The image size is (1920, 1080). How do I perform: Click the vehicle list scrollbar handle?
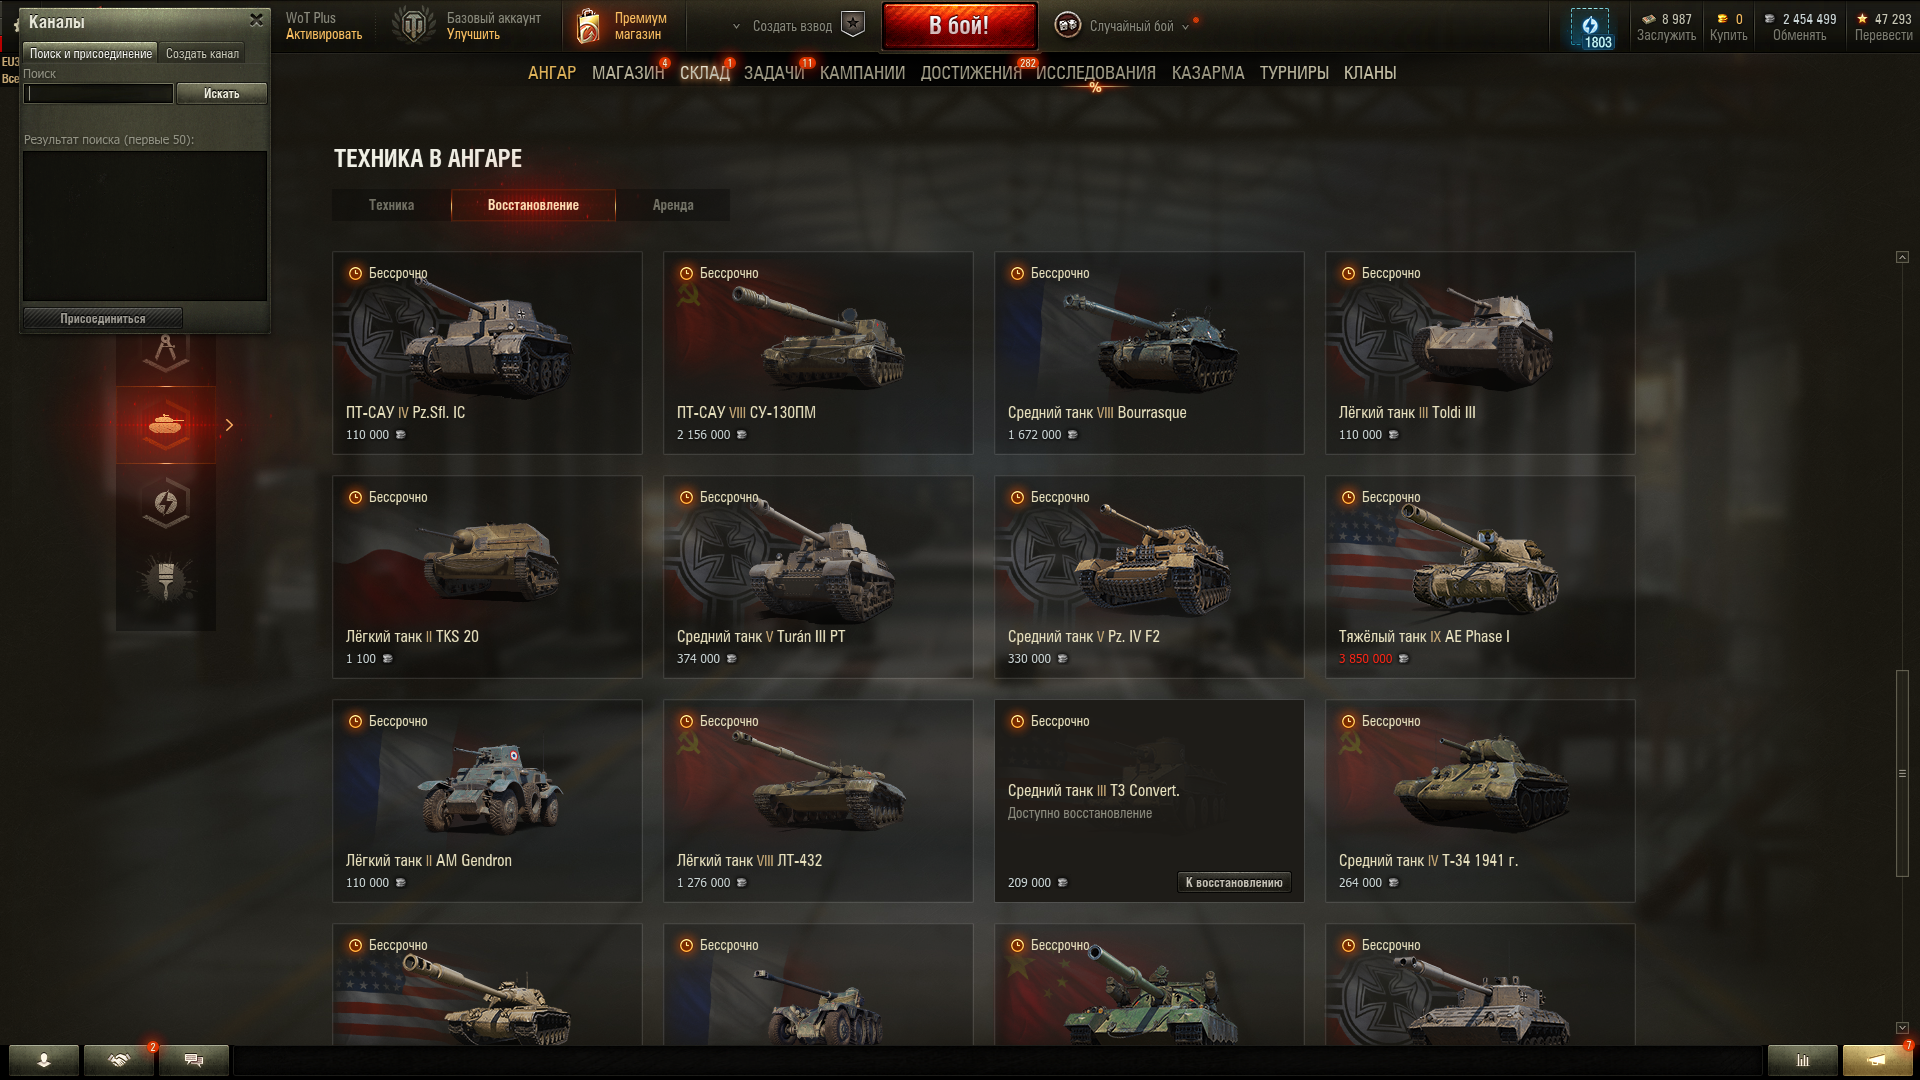click(x=1902, y=773)
